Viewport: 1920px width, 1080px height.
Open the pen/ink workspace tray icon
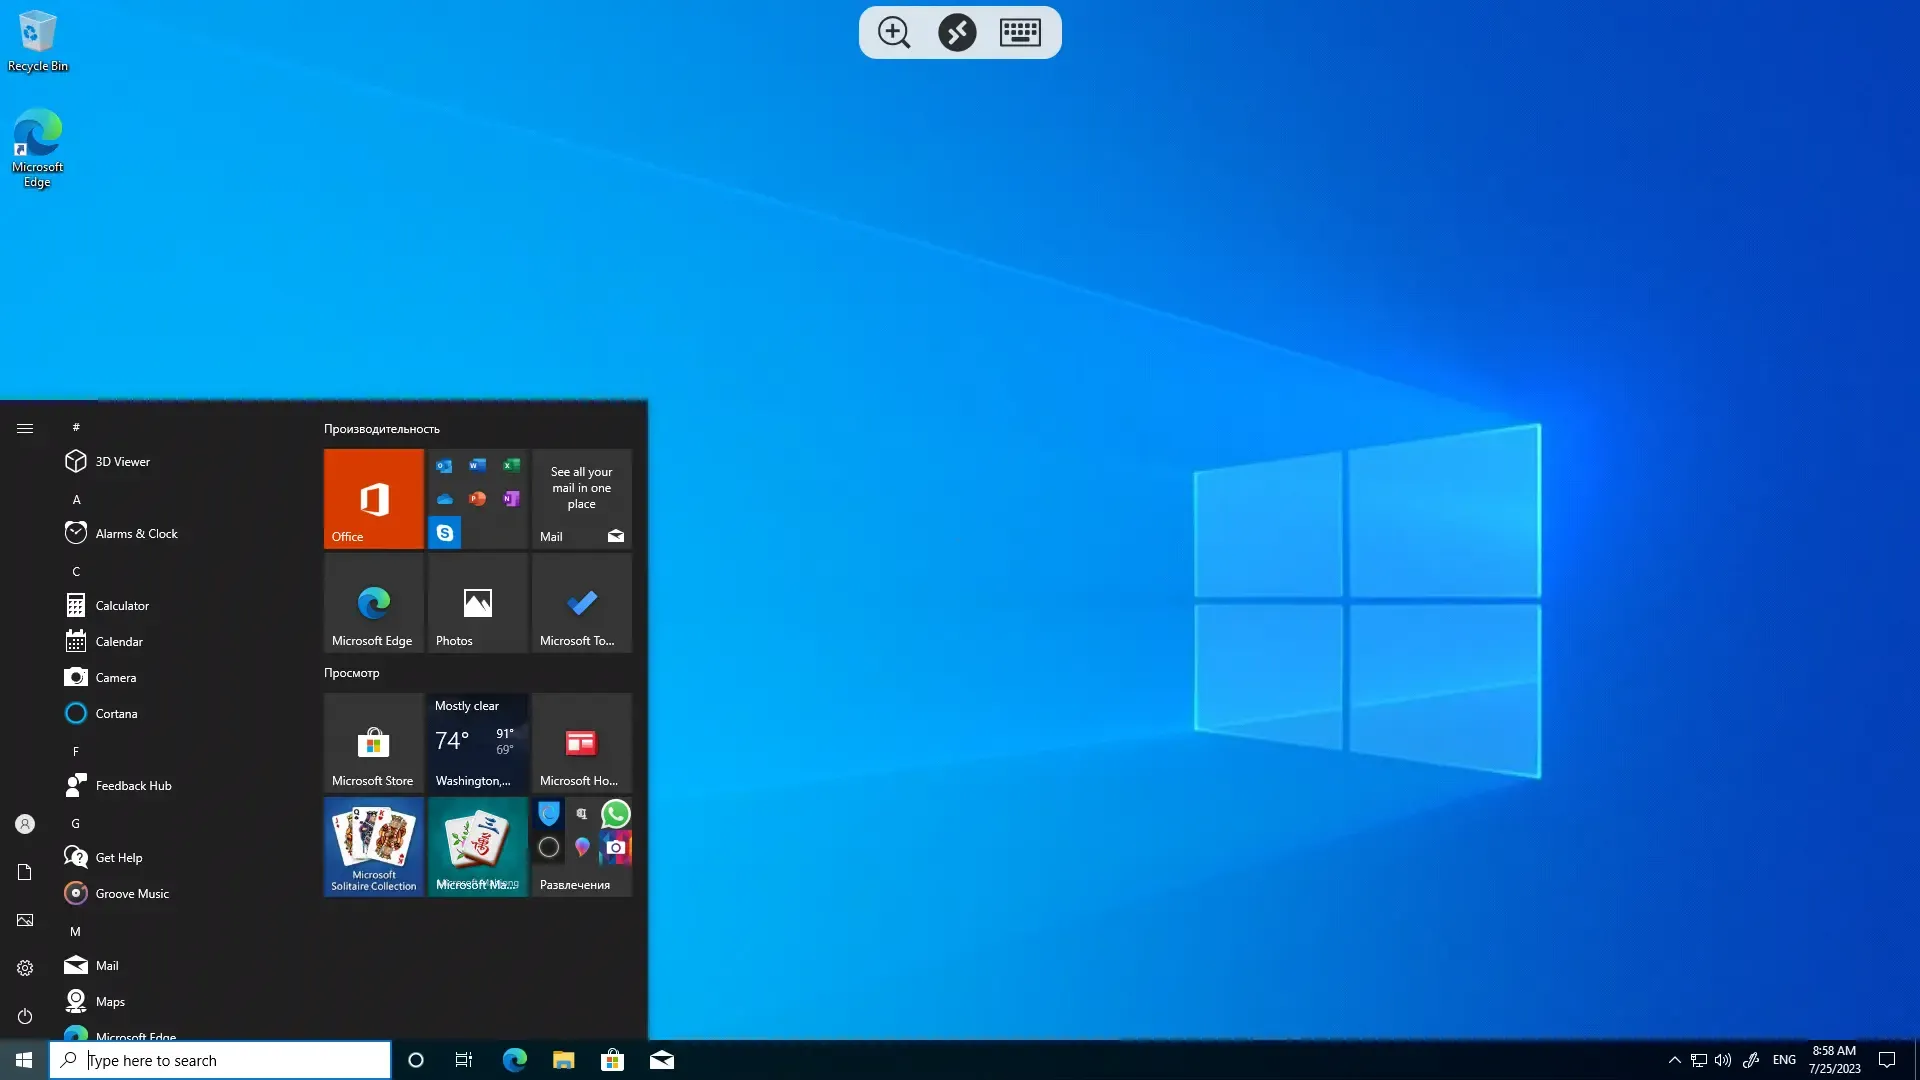click(x=1751, y=1060)
